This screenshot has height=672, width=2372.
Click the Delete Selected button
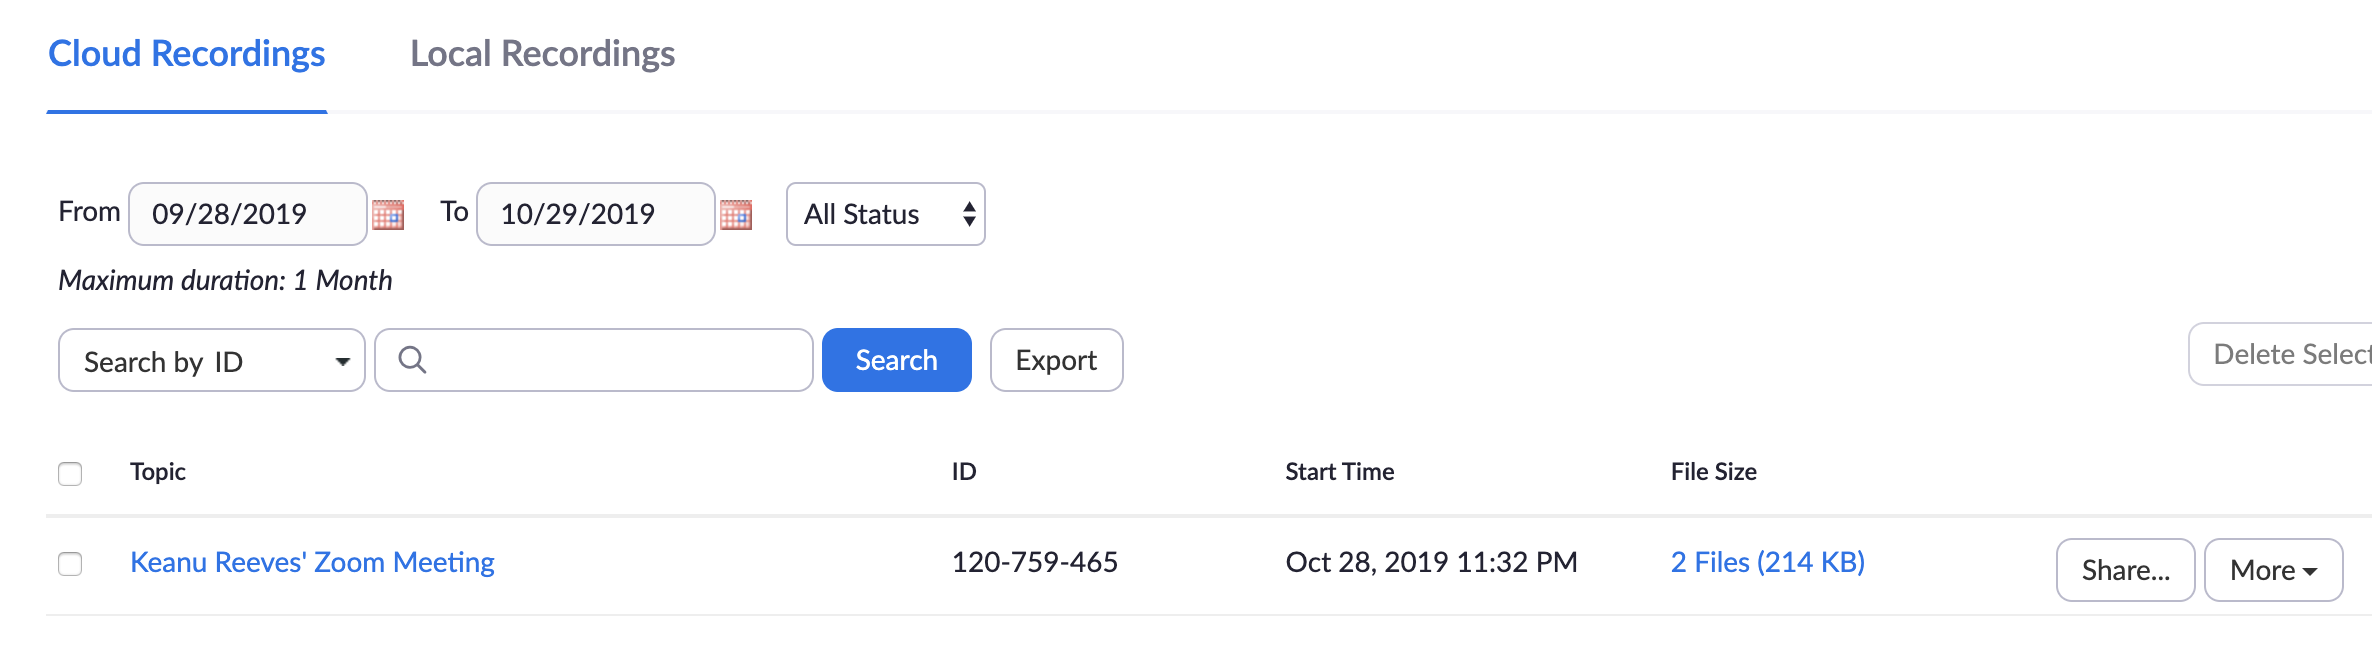click(2281, 354)
